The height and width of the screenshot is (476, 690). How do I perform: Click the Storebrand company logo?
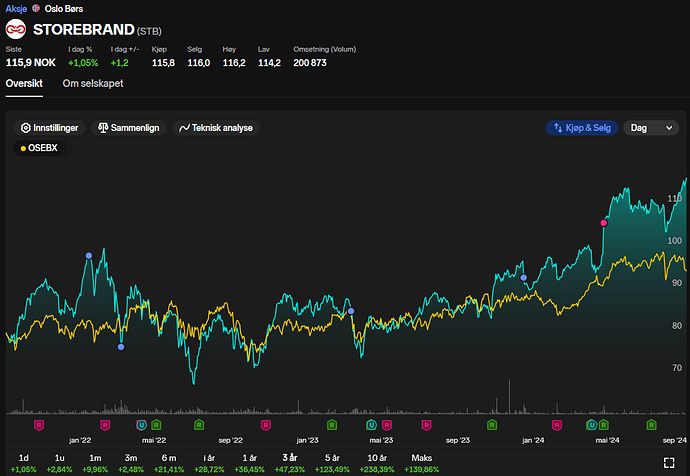click(x=16, y=29)
